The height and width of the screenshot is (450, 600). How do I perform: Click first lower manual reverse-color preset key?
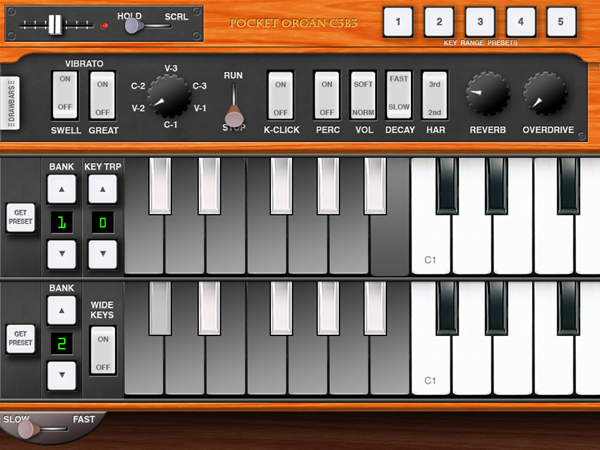(x=144, y=365)
